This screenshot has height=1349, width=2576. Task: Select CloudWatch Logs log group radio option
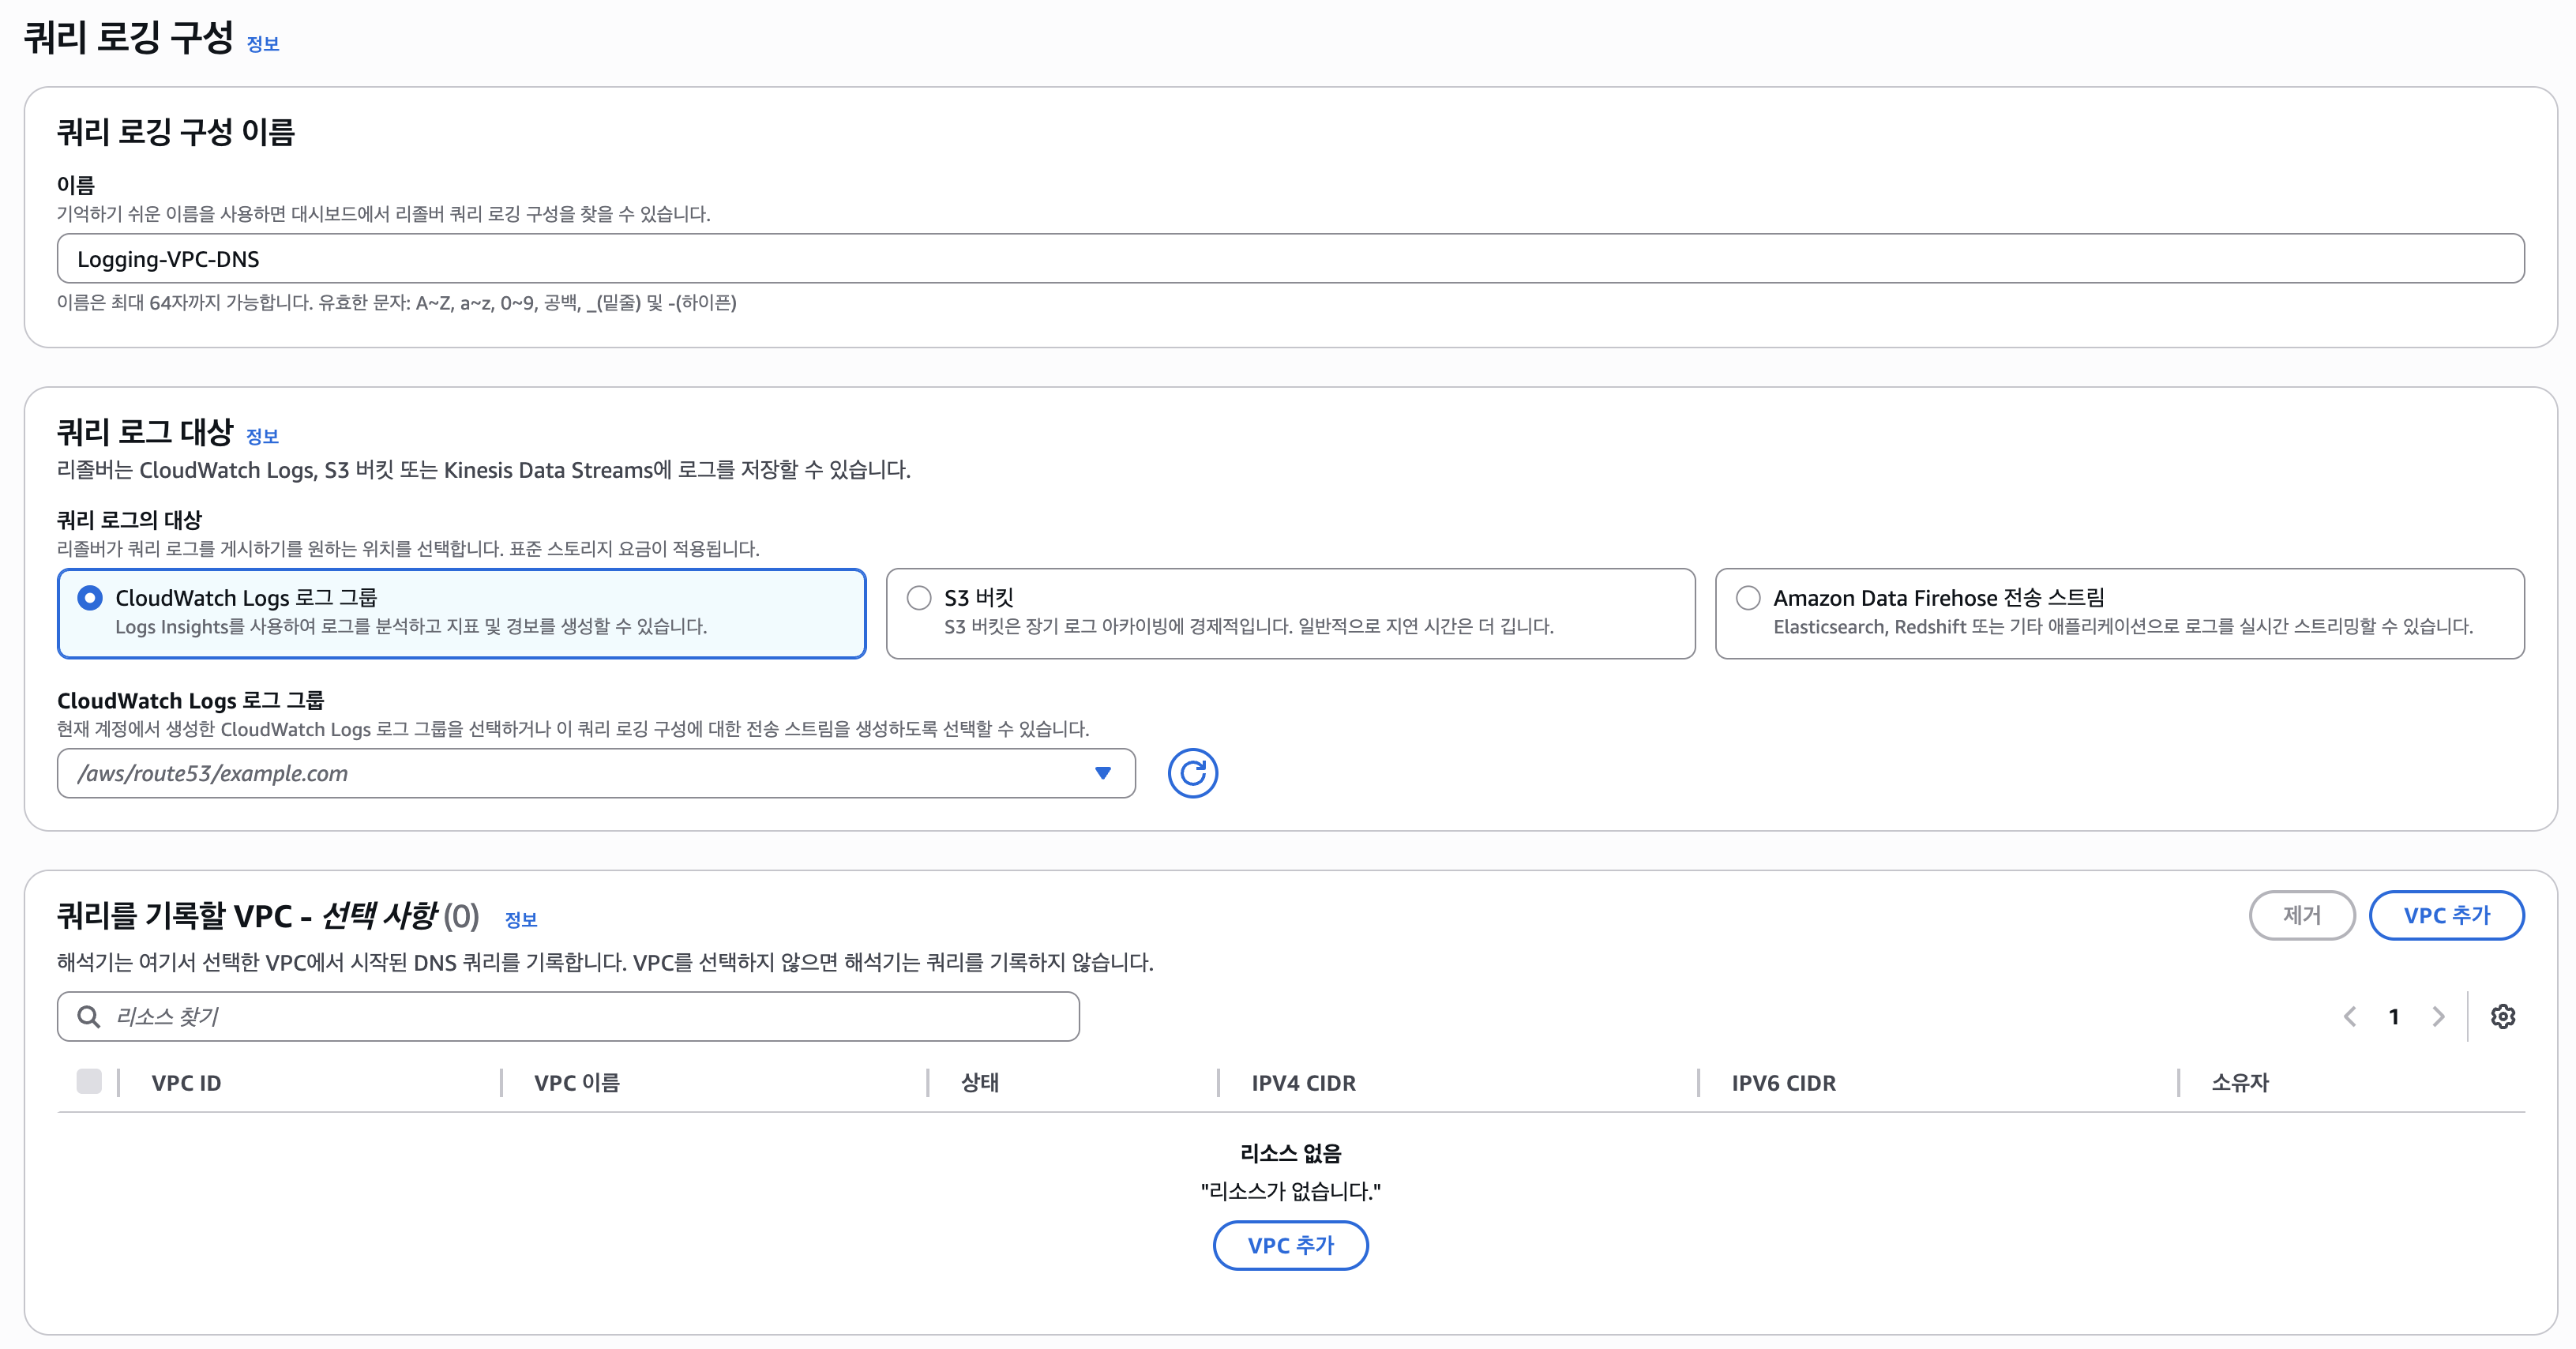[90, 598]
